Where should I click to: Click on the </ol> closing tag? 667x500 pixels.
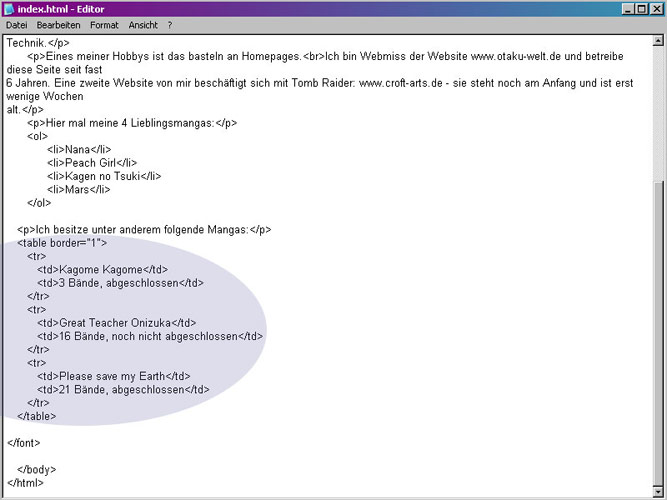39,203
